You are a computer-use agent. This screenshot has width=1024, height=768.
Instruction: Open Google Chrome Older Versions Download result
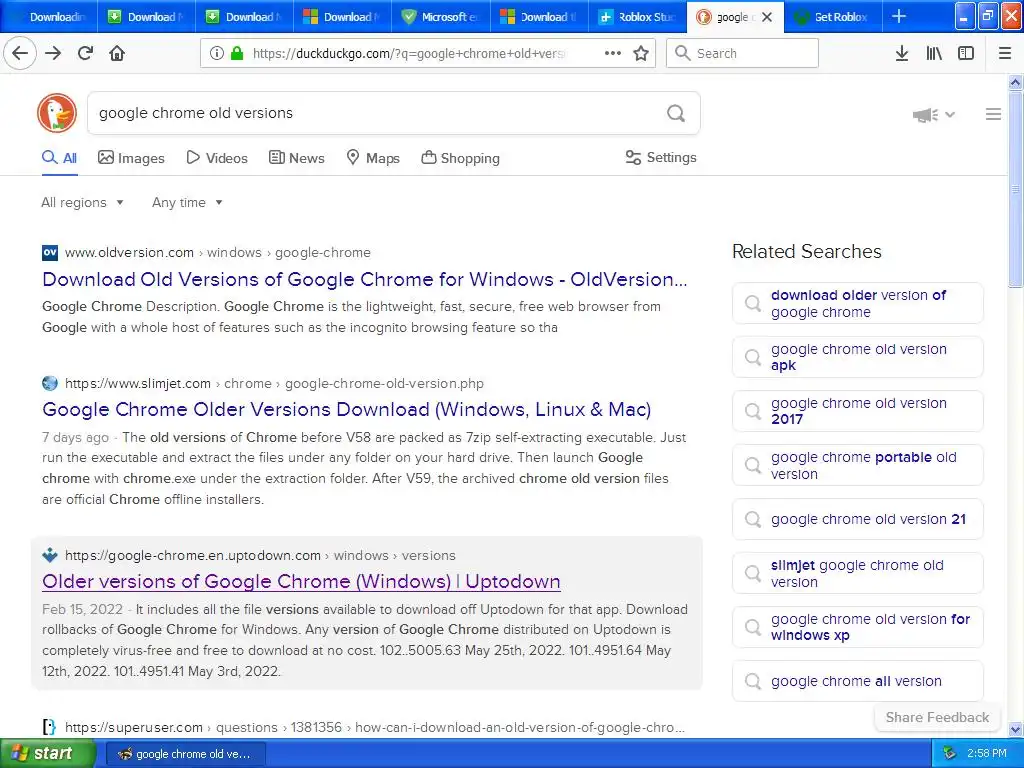coord(347,409)
